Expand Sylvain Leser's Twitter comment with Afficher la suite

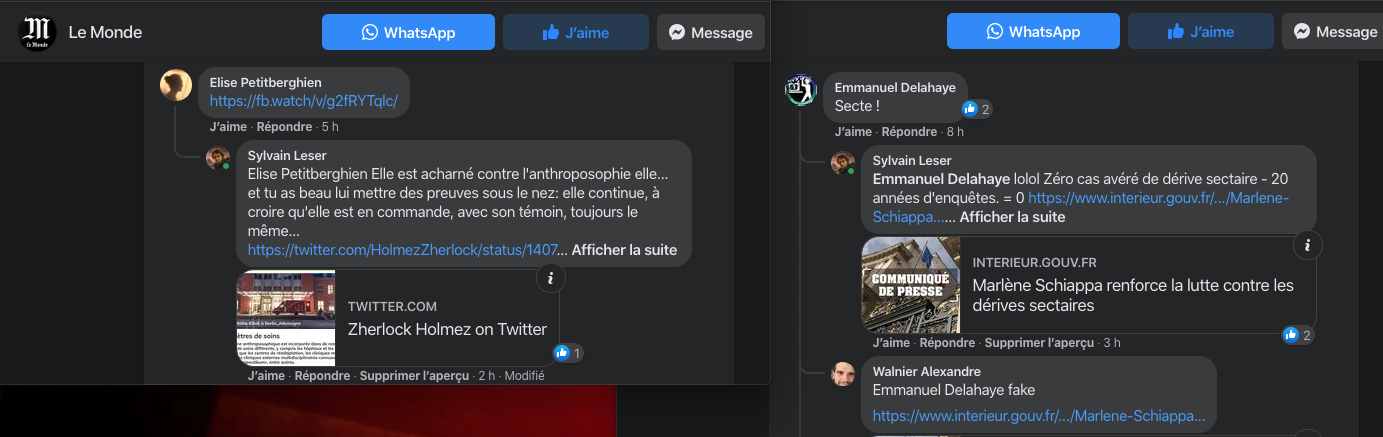click(x=624, y=250)
